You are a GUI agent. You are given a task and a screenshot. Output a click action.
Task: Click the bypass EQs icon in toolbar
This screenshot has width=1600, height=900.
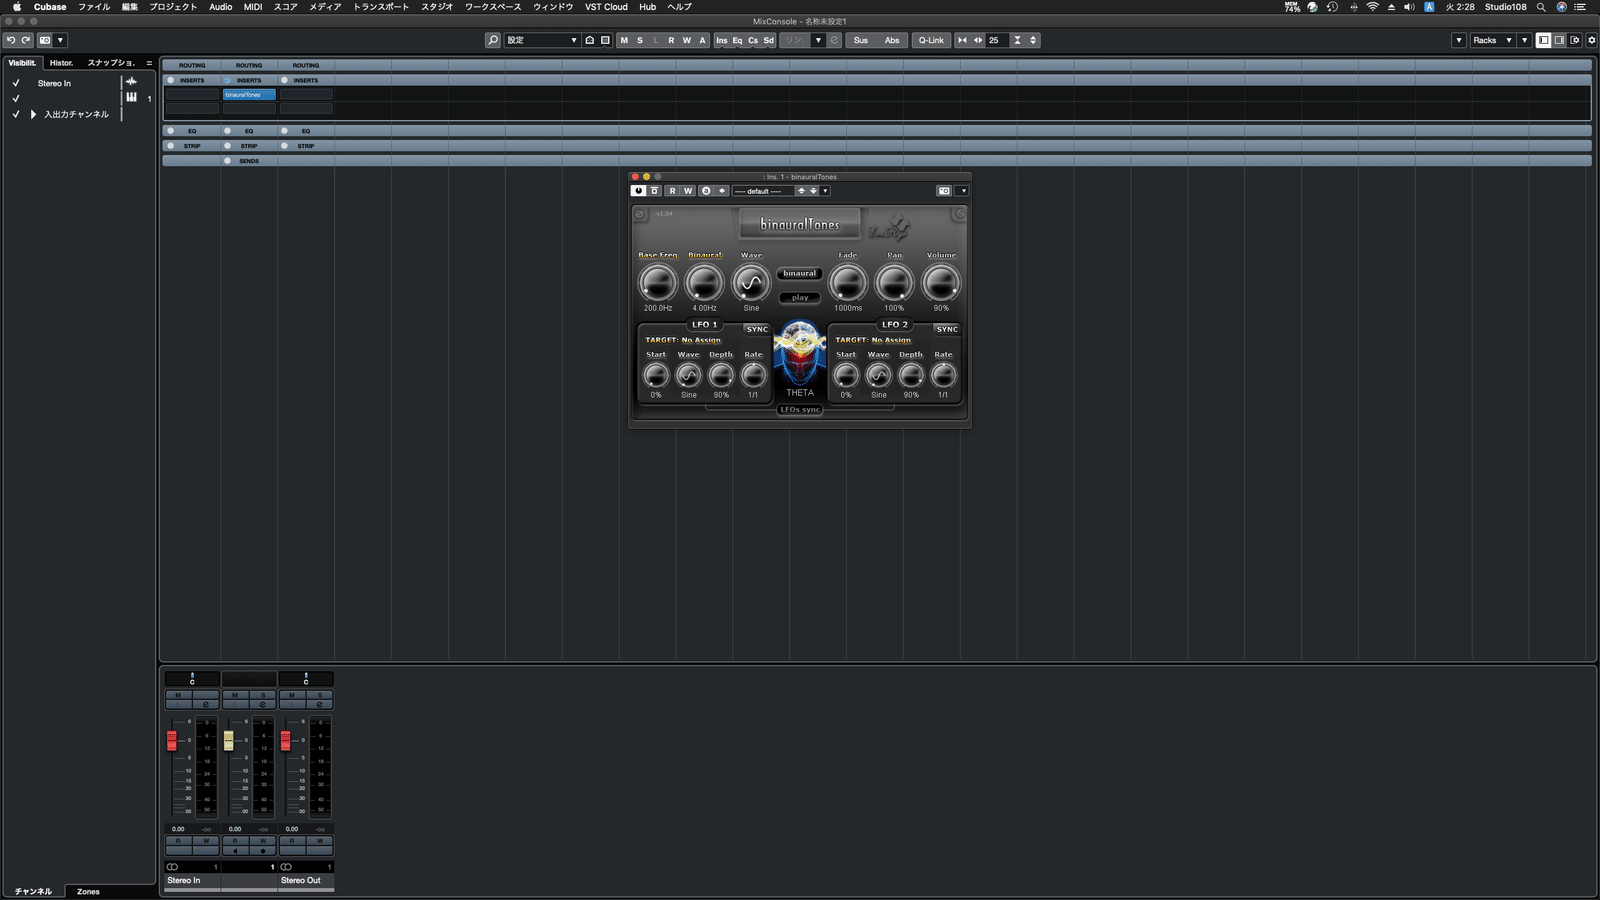(x=738, y=40)
